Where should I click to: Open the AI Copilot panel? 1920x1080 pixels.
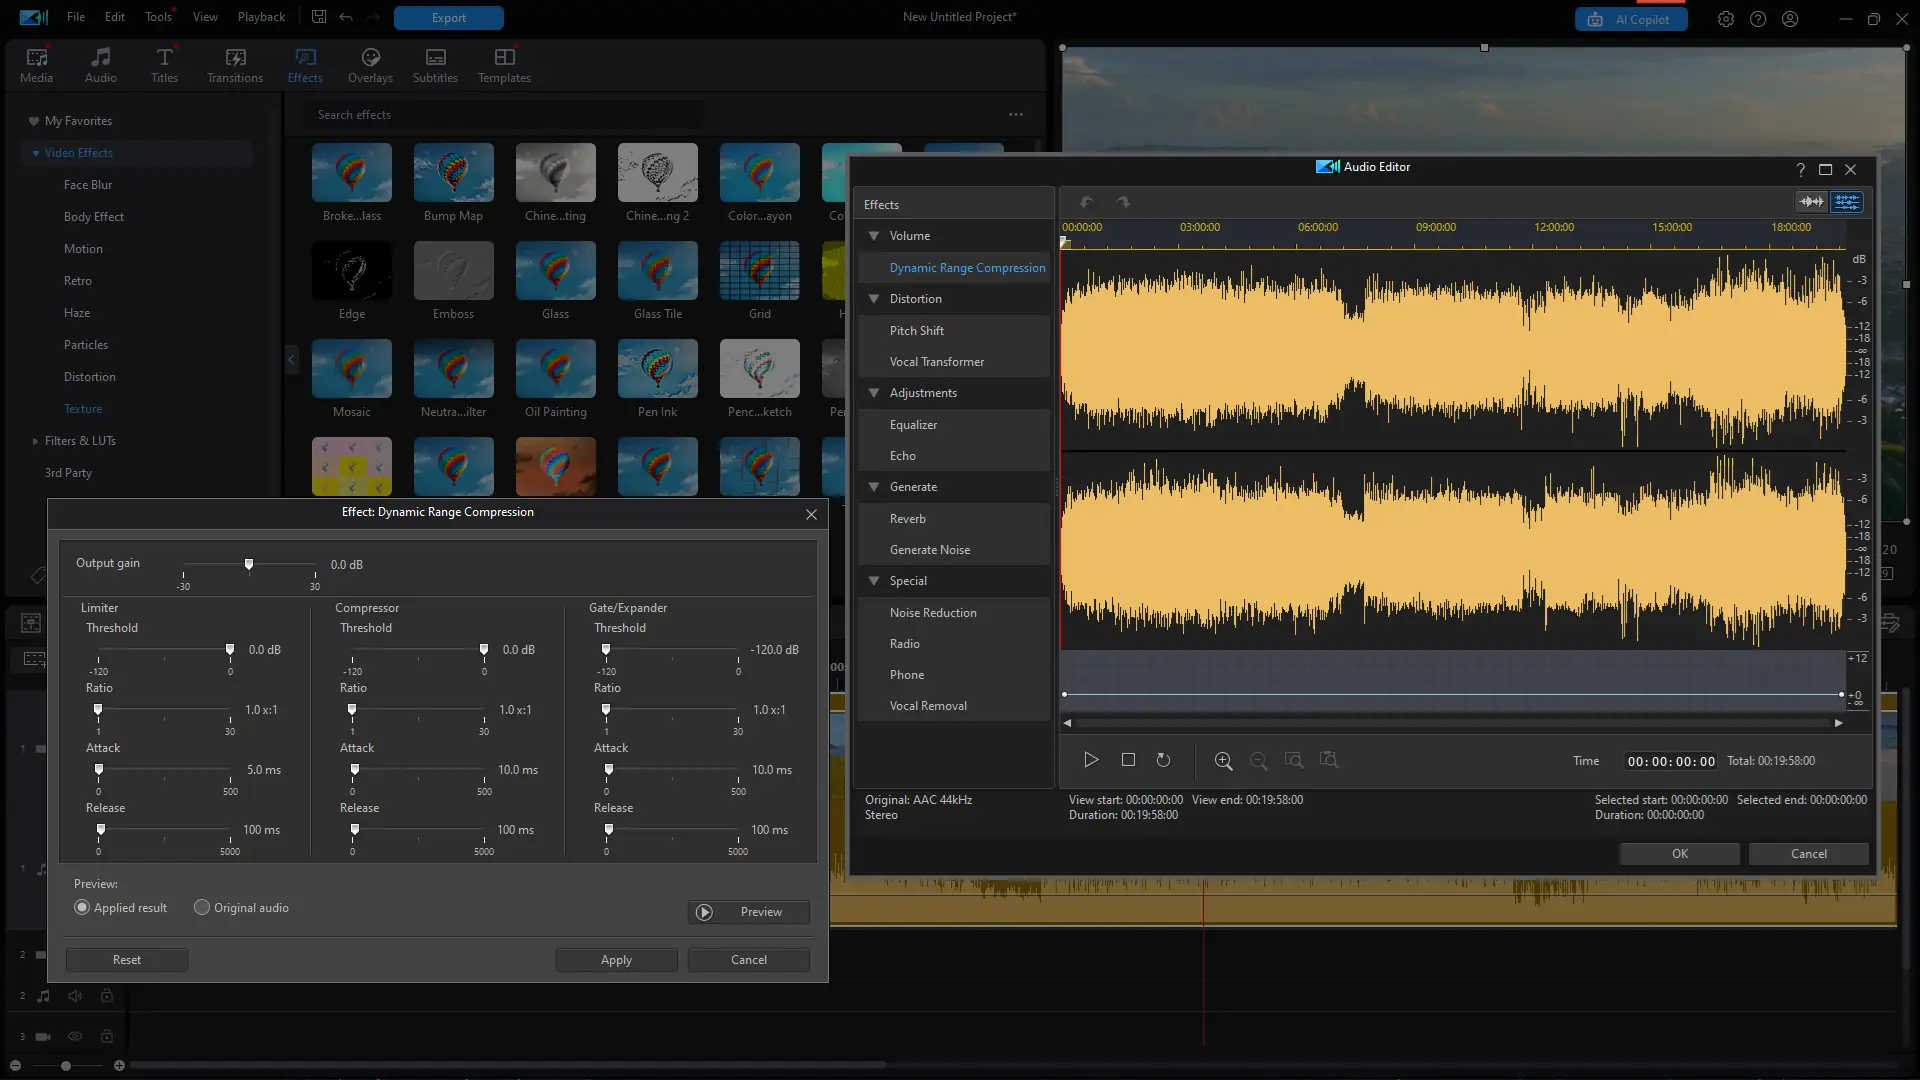coord(1631,19)
